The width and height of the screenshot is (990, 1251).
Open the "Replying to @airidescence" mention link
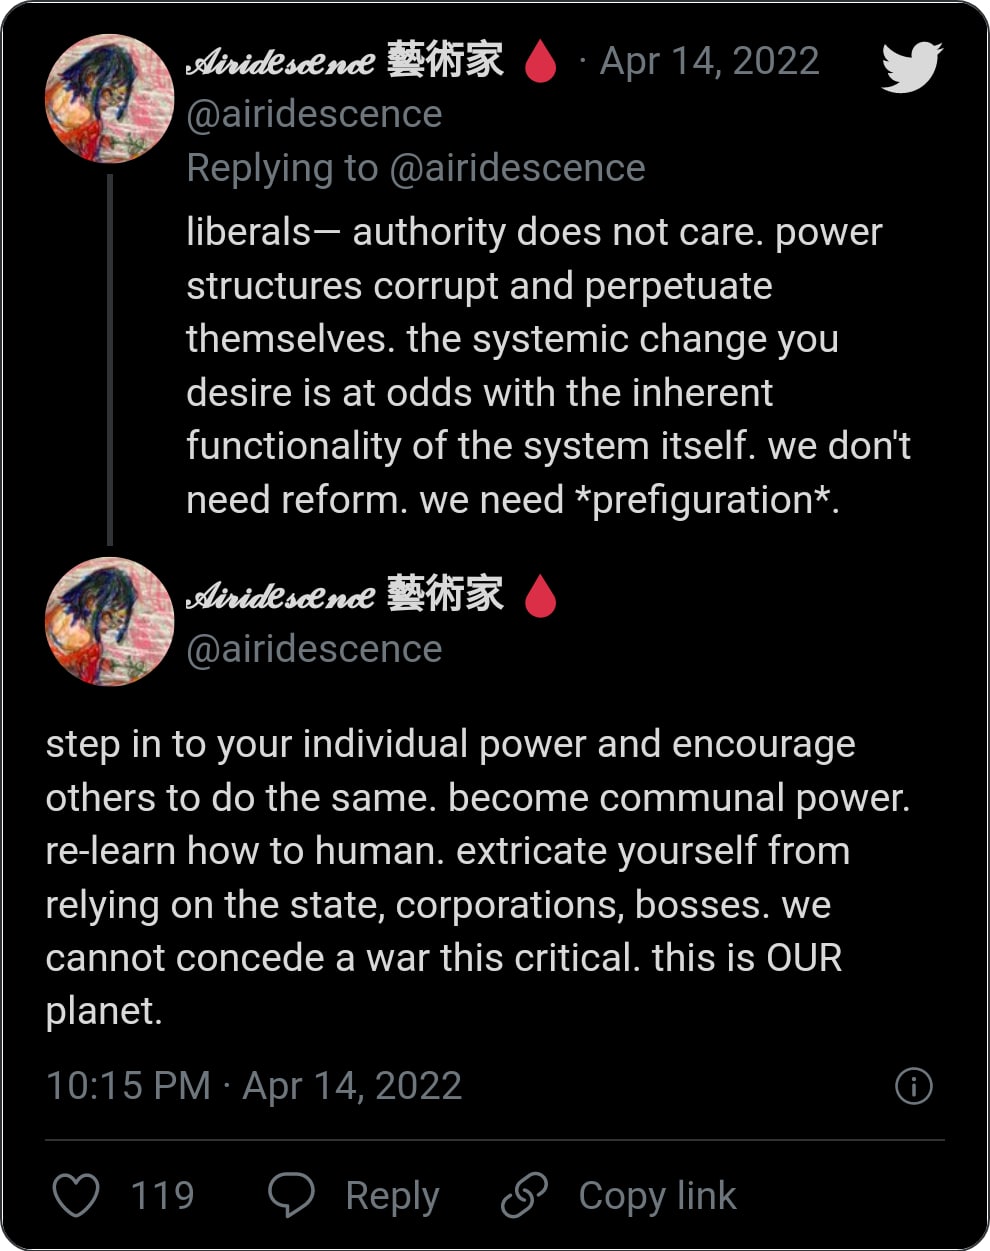(516, 168)
